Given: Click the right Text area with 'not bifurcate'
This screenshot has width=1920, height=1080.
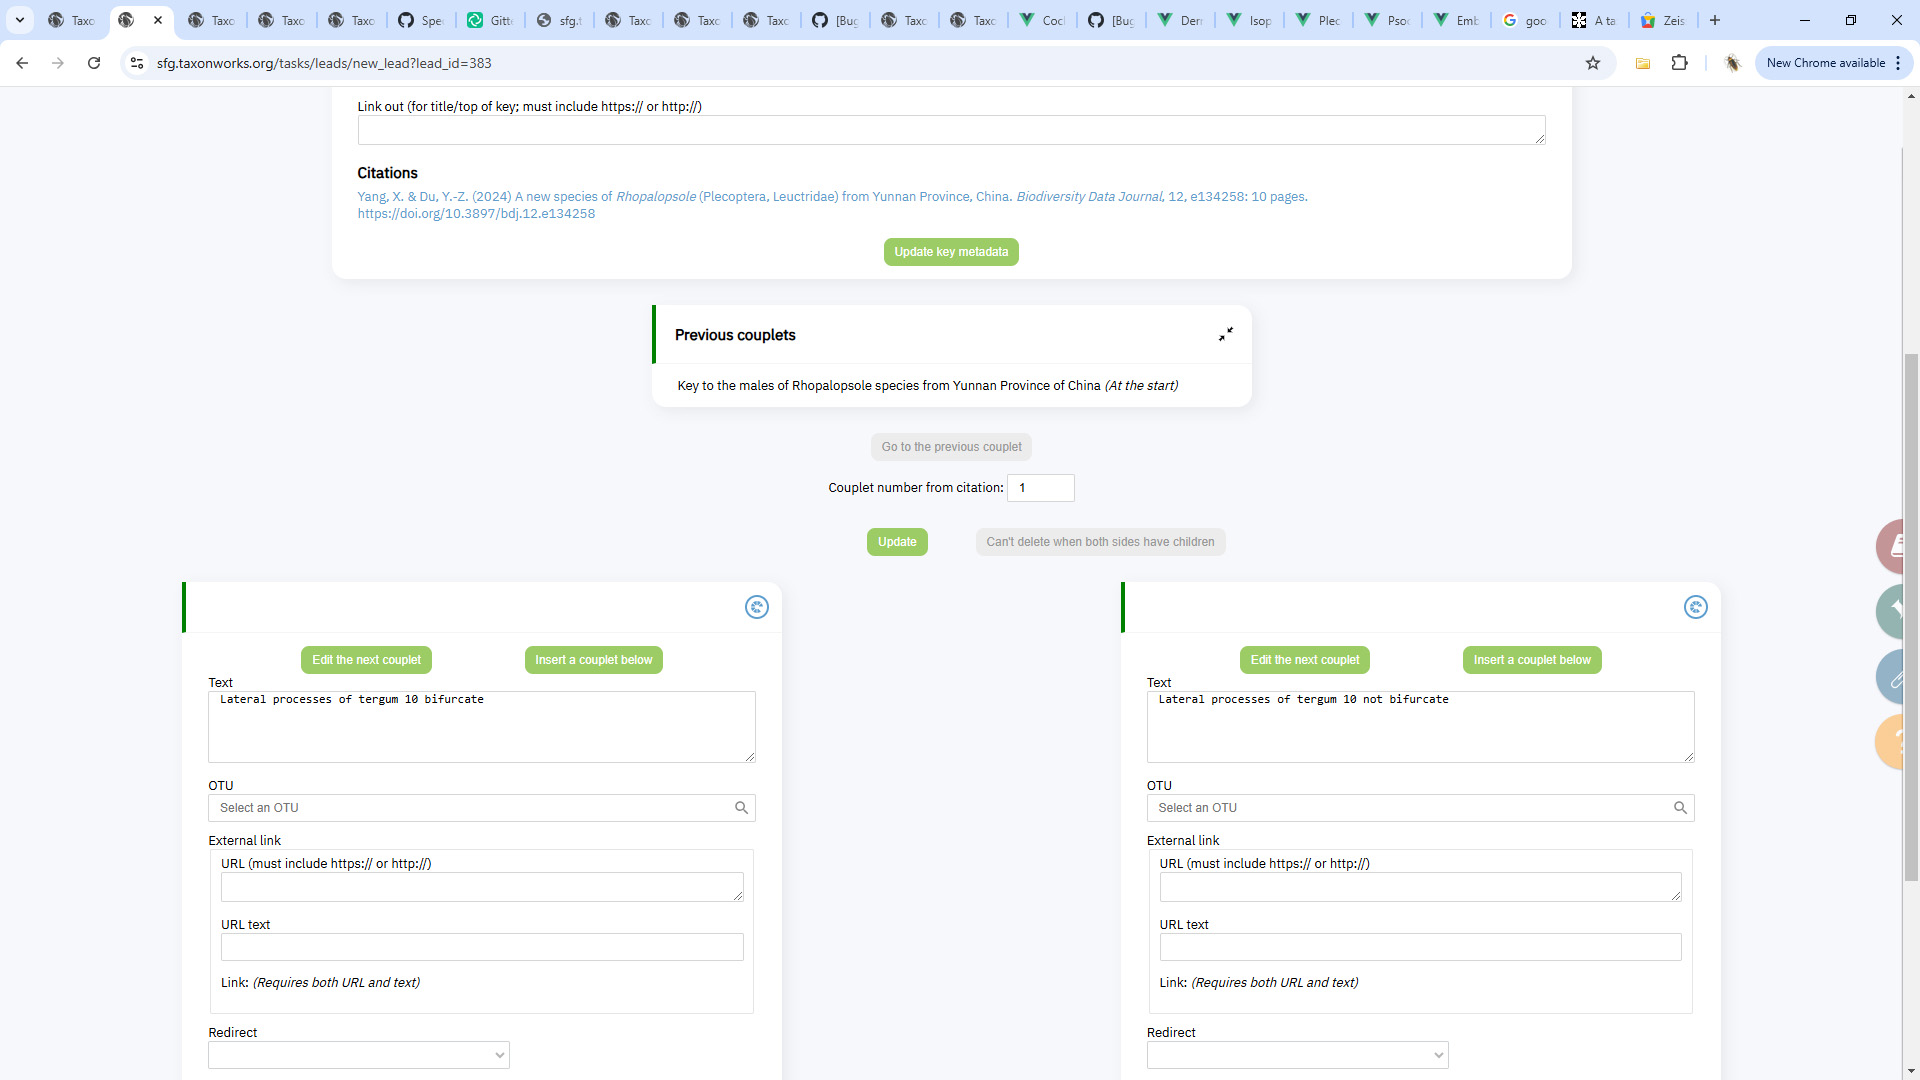Looking at the screenshot, I should tap(1420, 727).
